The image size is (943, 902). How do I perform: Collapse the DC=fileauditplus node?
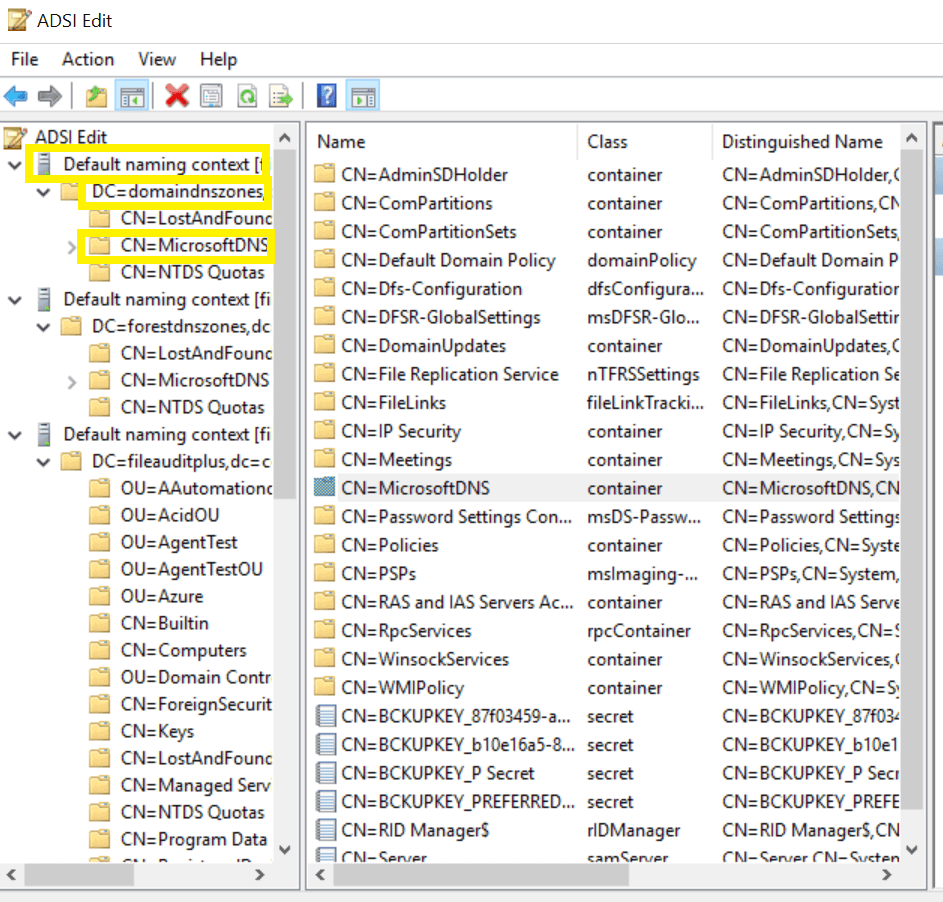point(43,462)
